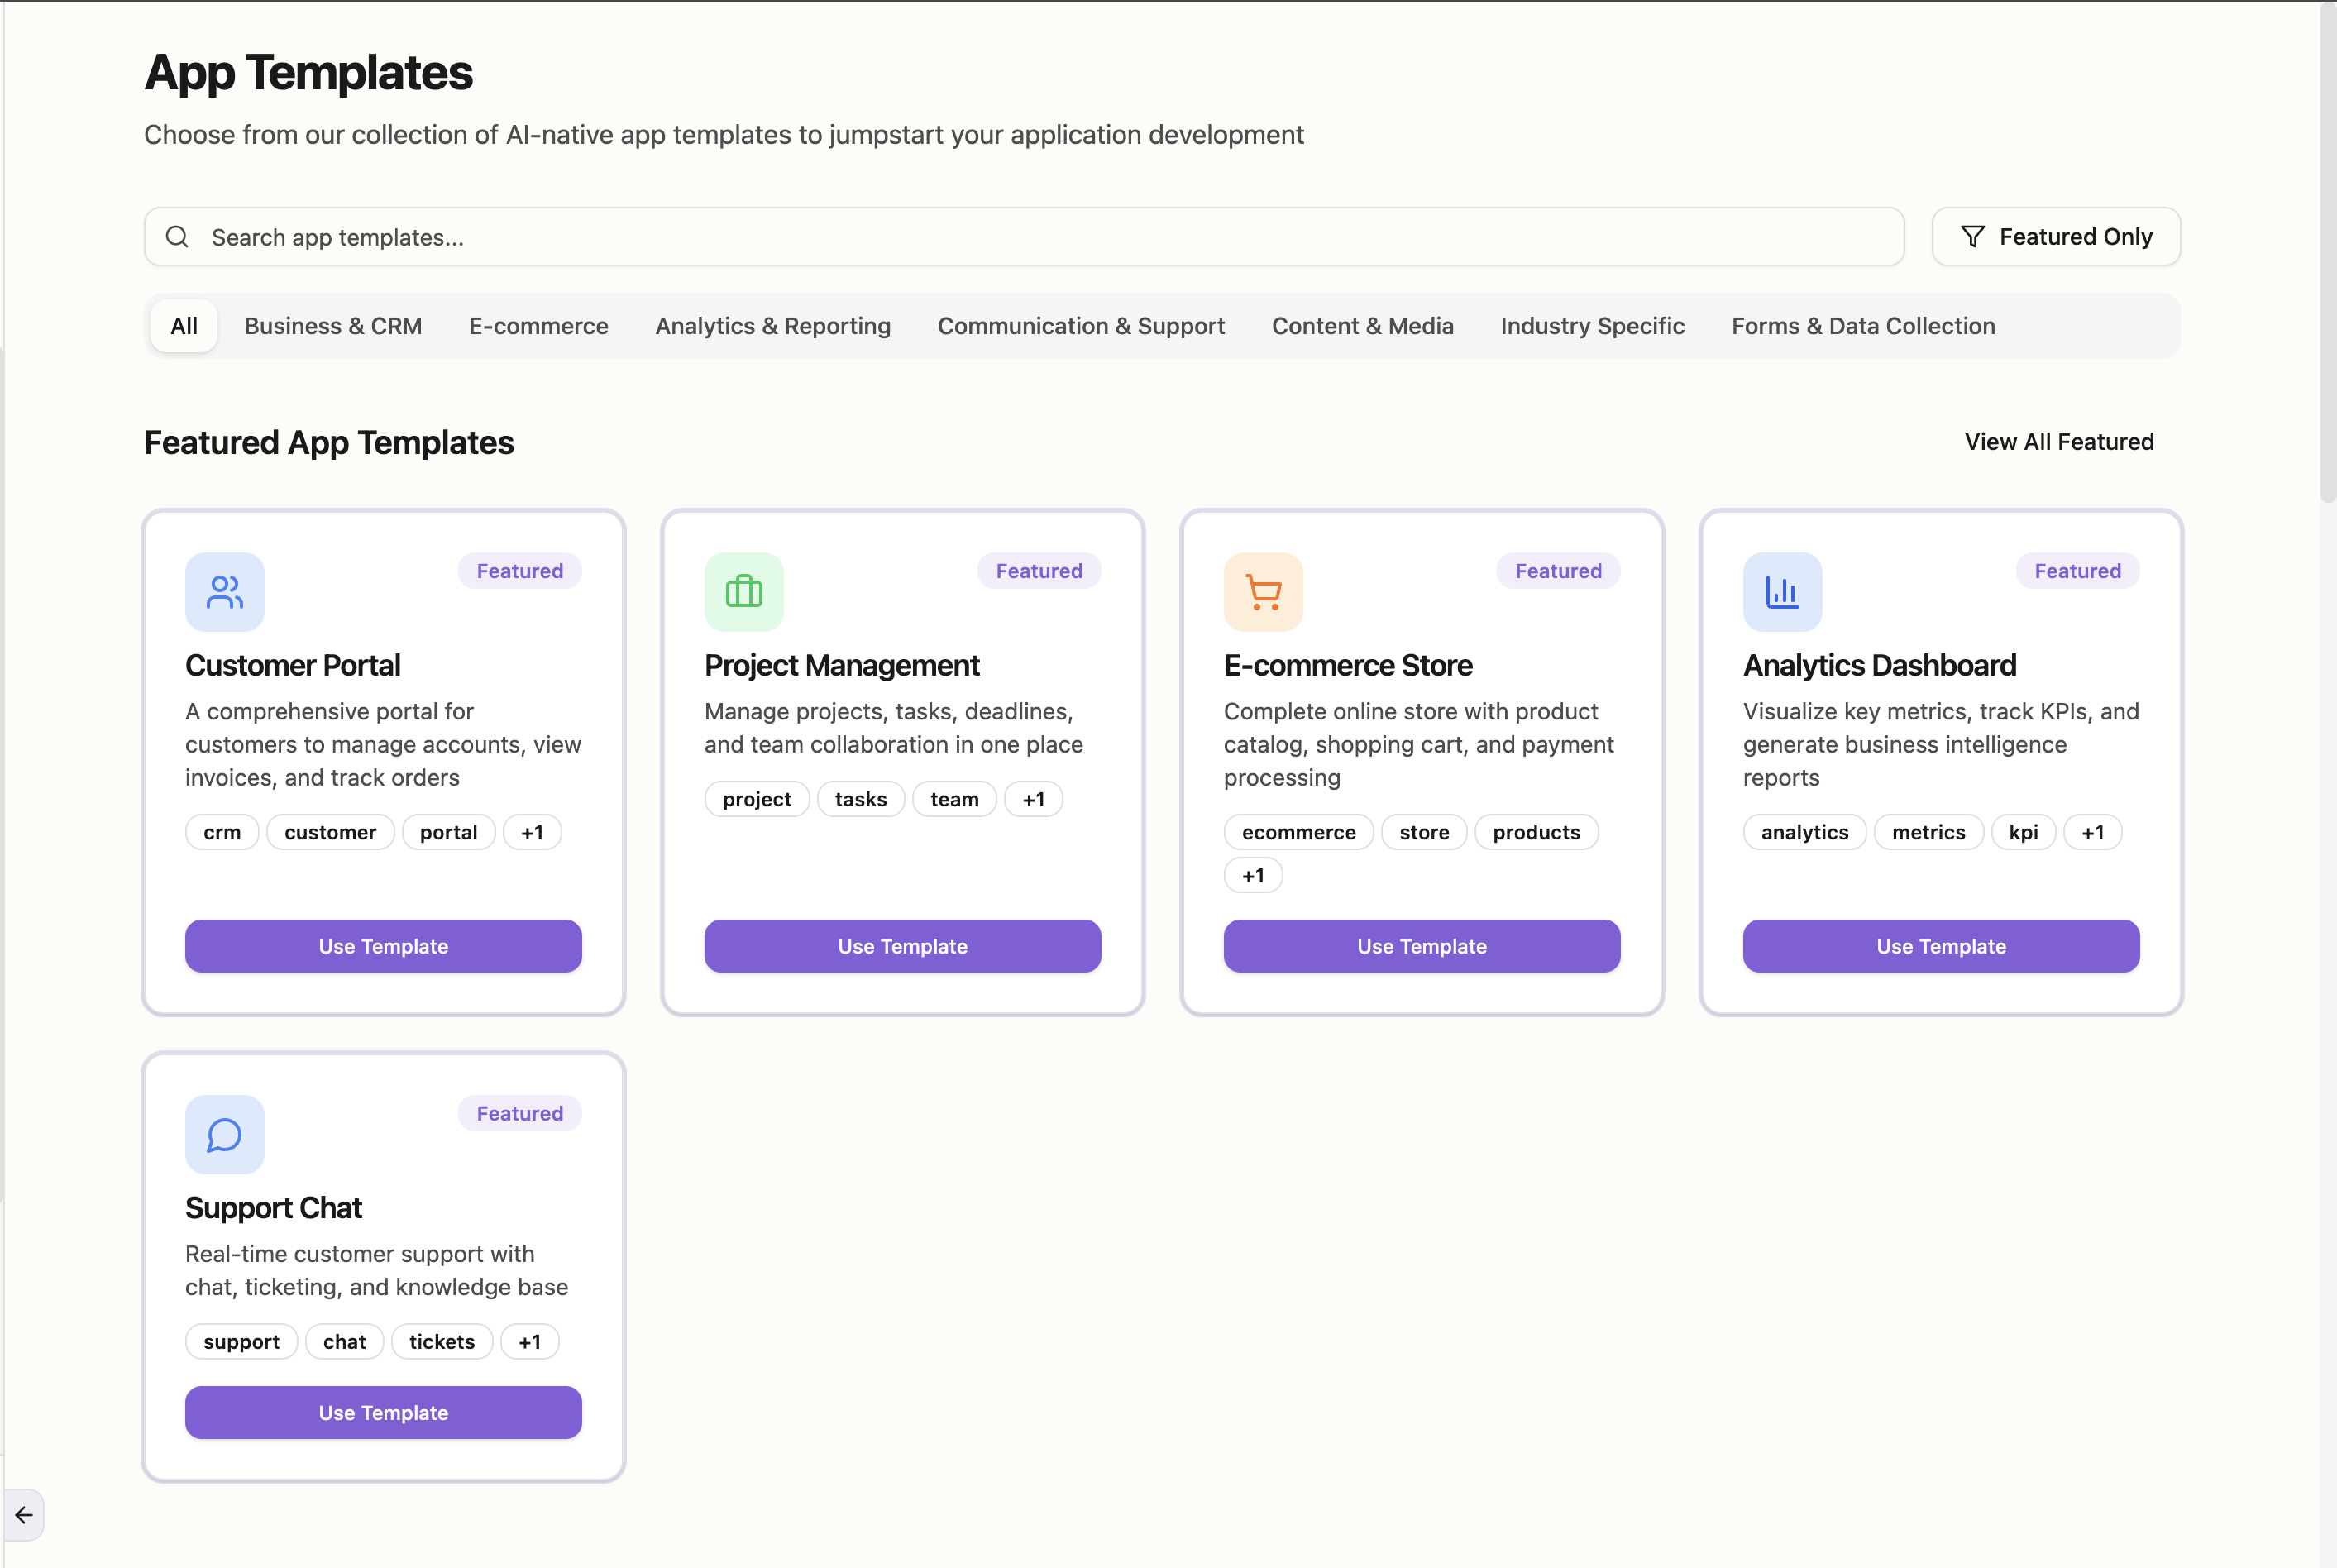Switch to the Business & CRM tab

point(333,326)
